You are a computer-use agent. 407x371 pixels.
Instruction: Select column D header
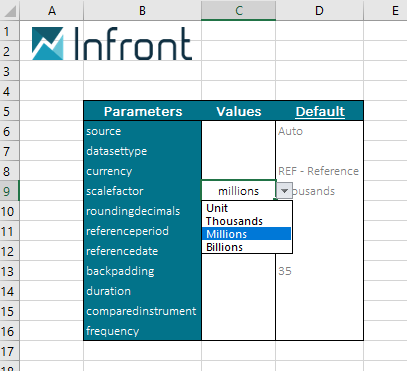point(319,10)
